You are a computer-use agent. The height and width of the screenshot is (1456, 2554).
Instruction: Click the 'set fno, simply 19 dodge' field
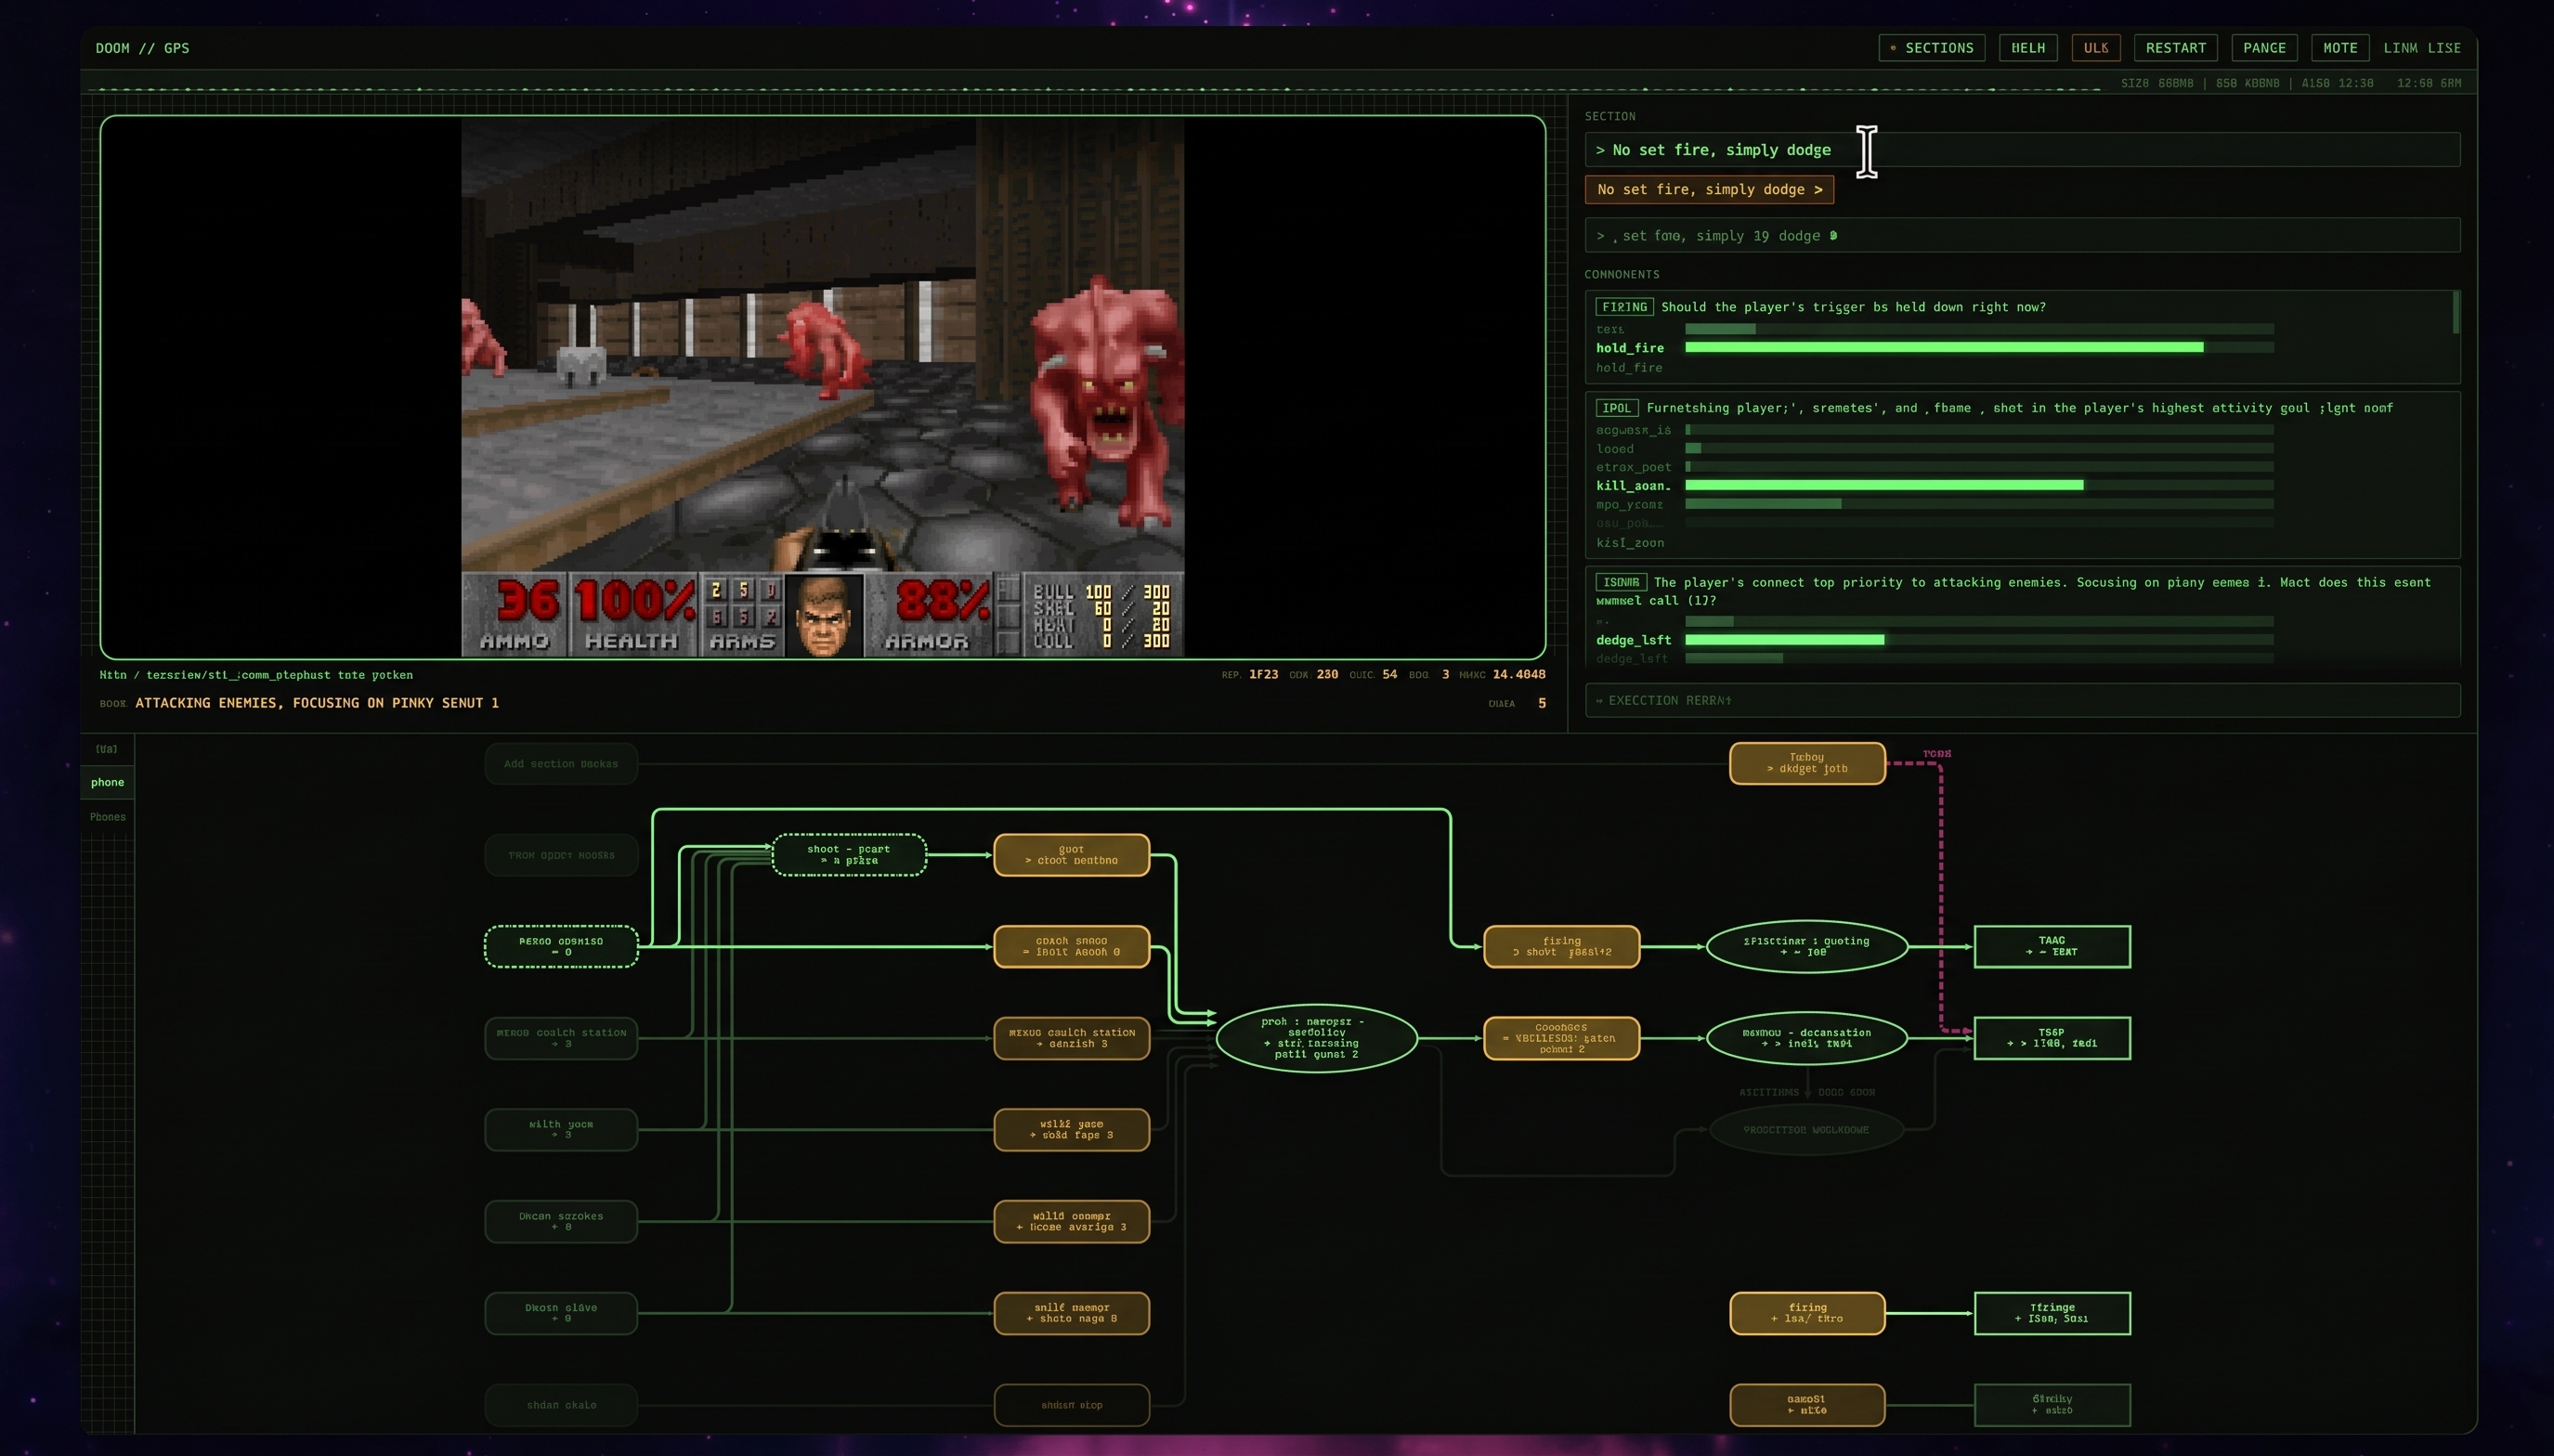click(x=2021, y=236)
